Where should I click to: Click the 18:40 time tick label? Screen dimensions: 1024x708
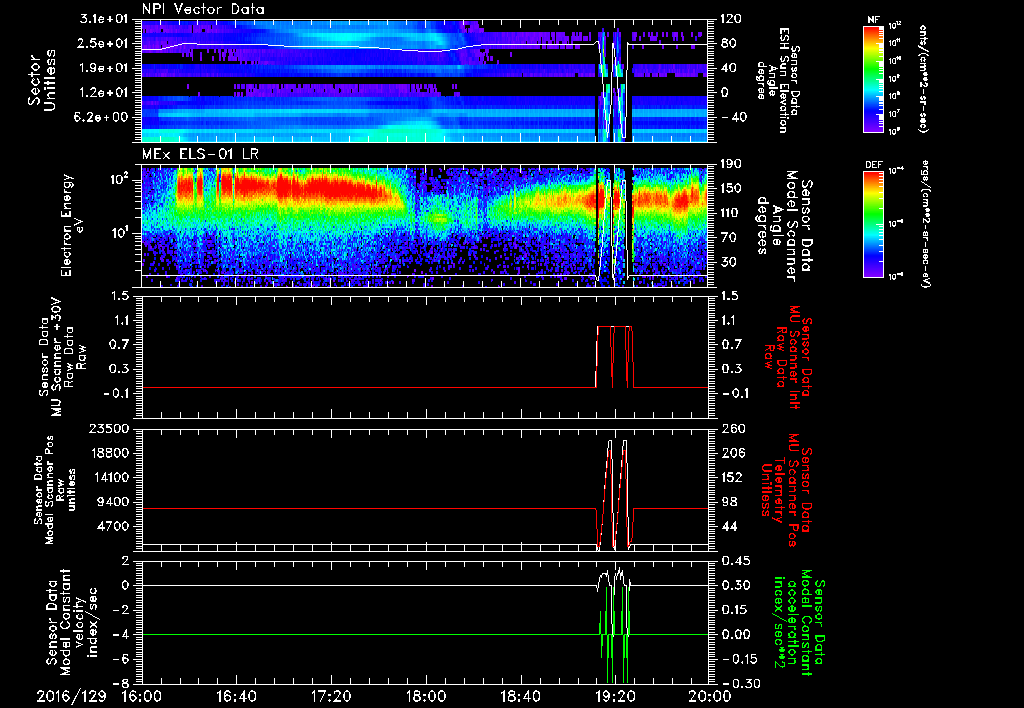pos(520,696)
